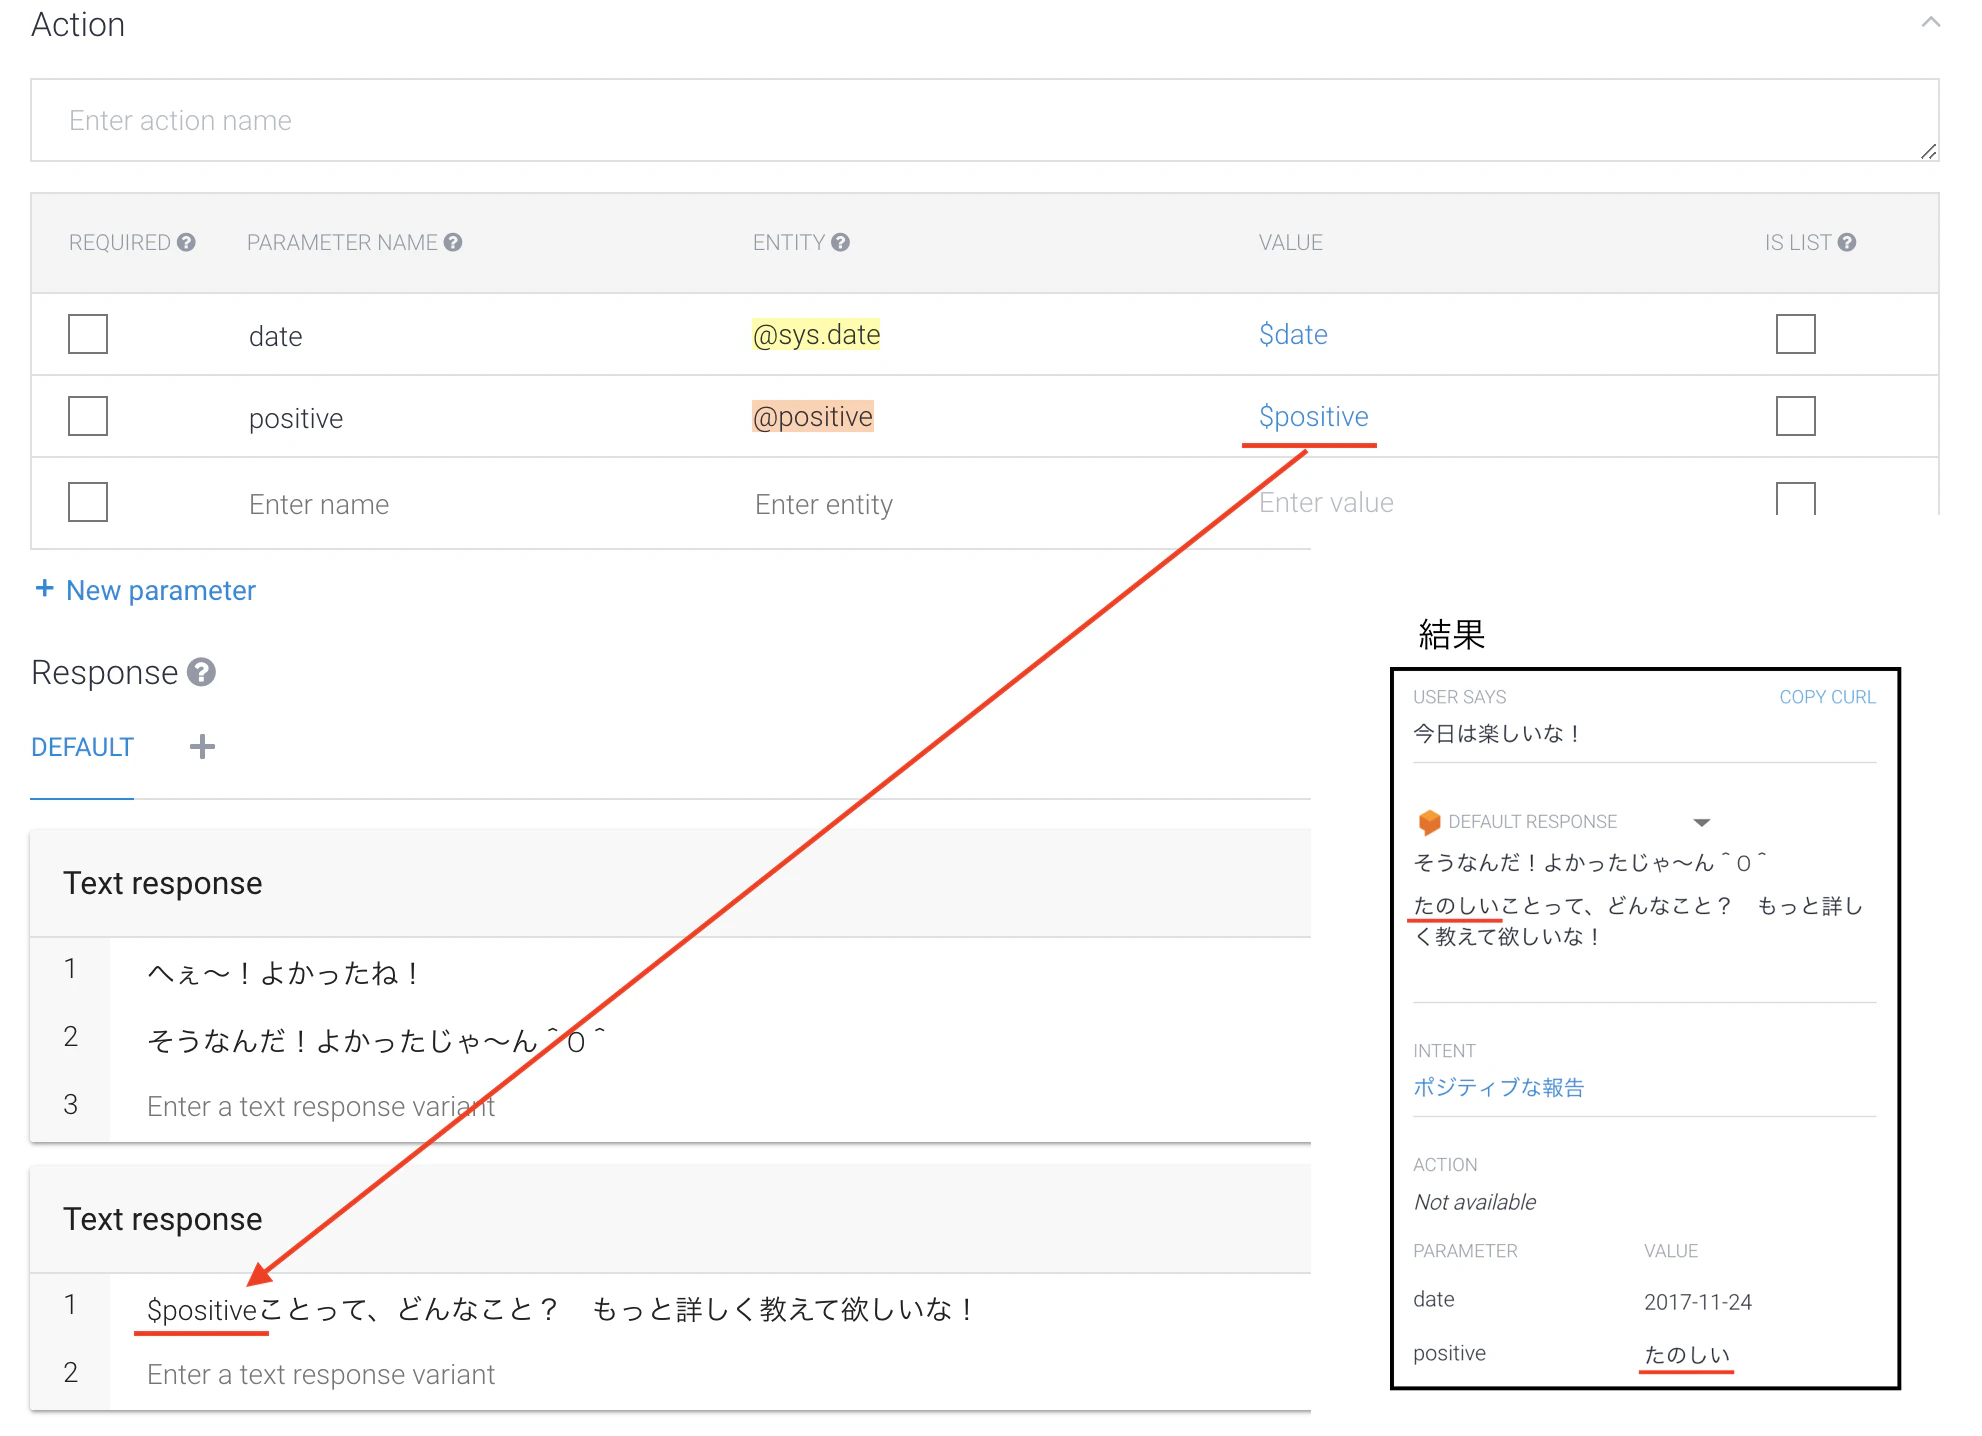Viewport: 1982px width, 1436px height.
Task: Open the PARAMETER NAME help icon
Action: (x=453, y=242)
